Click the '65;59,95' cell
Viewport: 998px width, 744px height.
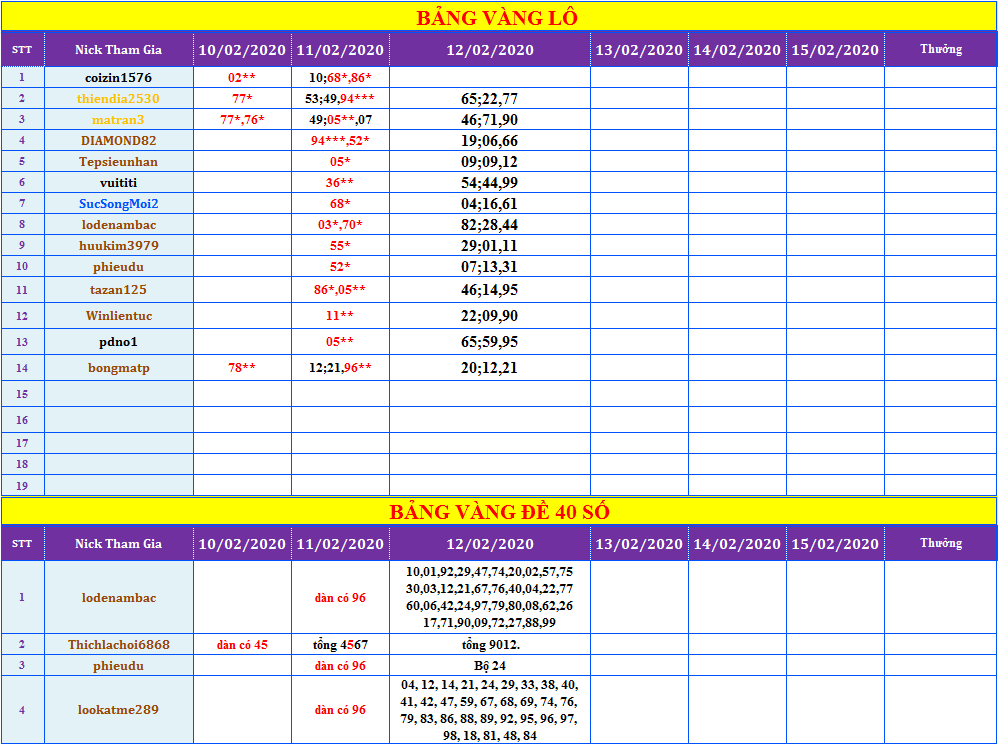point(489,342)
